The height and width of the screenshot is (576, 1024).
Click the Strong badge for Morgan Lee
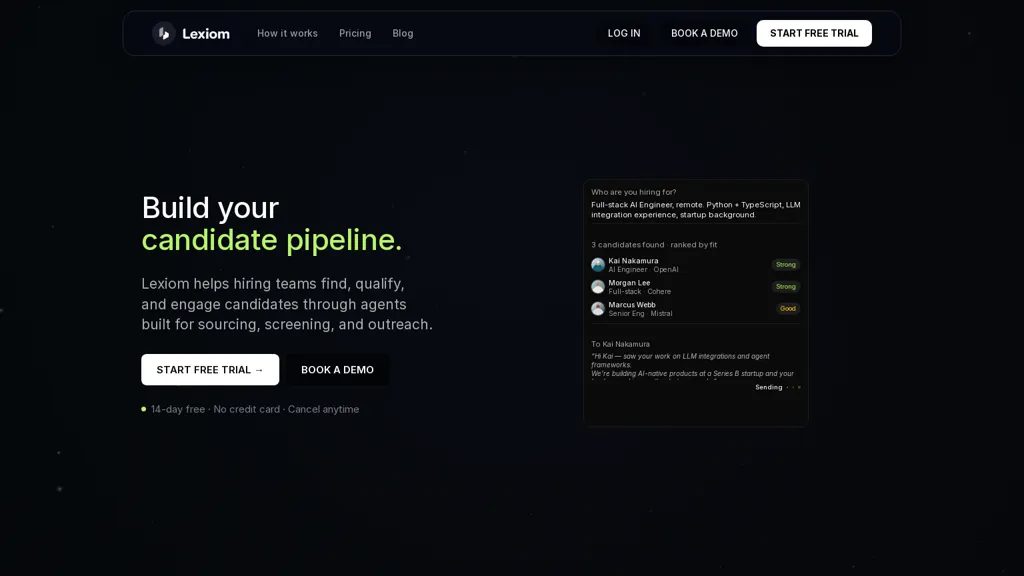786,287
